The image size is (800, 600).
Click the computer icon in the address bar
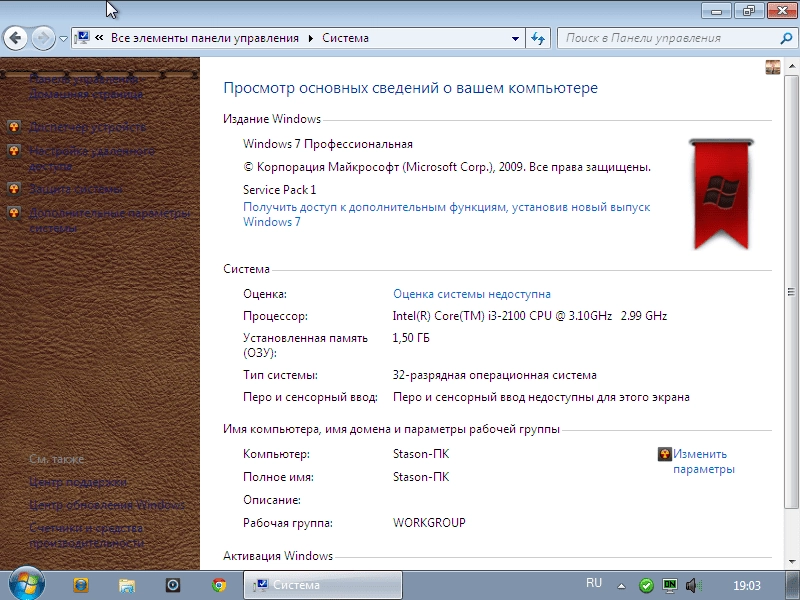point(82,38)
